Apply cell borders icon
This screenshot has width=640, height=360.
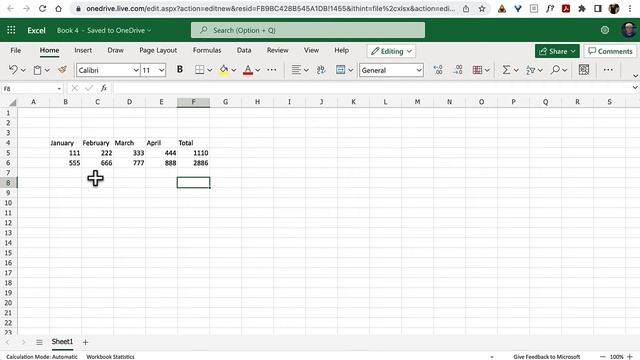point(199,70)
